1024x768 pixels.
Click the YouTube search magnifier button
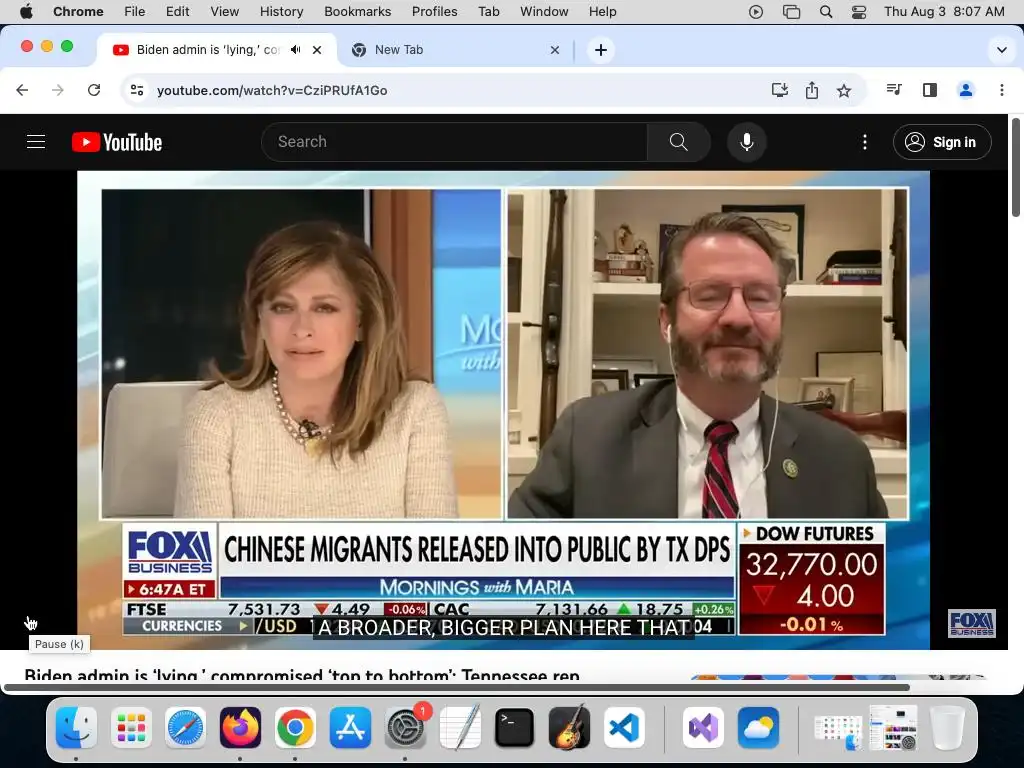pos(679,142)
